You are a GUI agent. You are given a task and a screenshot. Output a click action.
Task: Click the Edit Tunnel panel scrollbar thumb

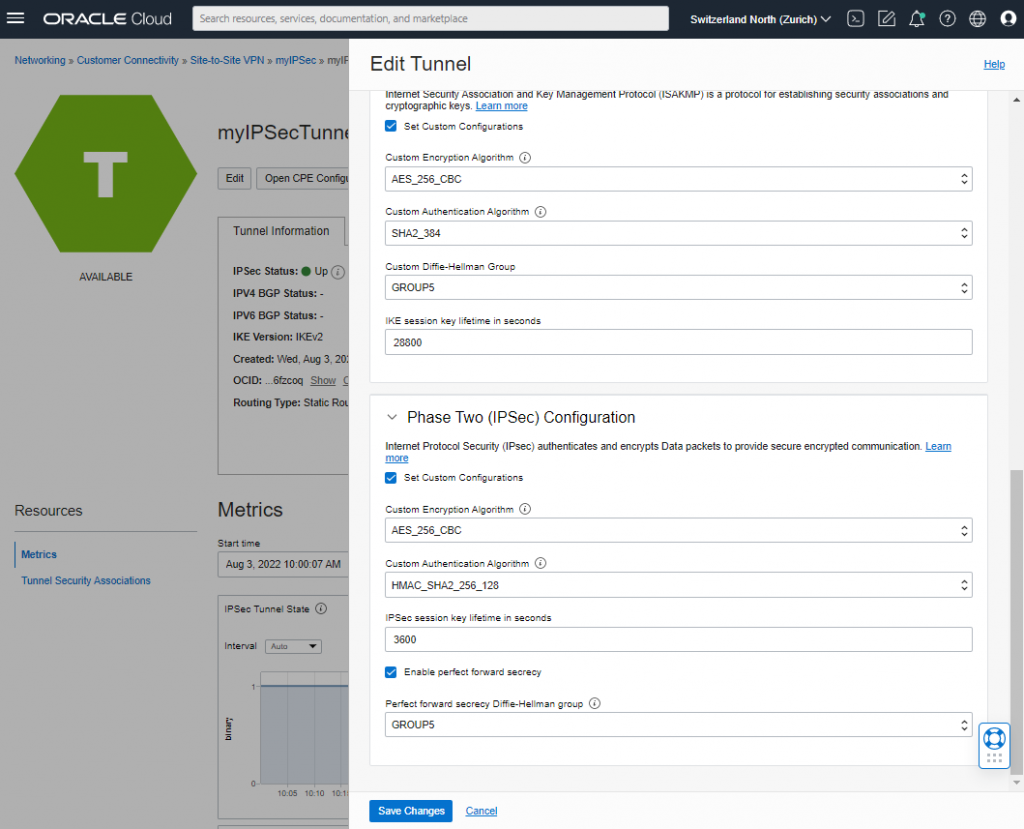point(1016,621)
